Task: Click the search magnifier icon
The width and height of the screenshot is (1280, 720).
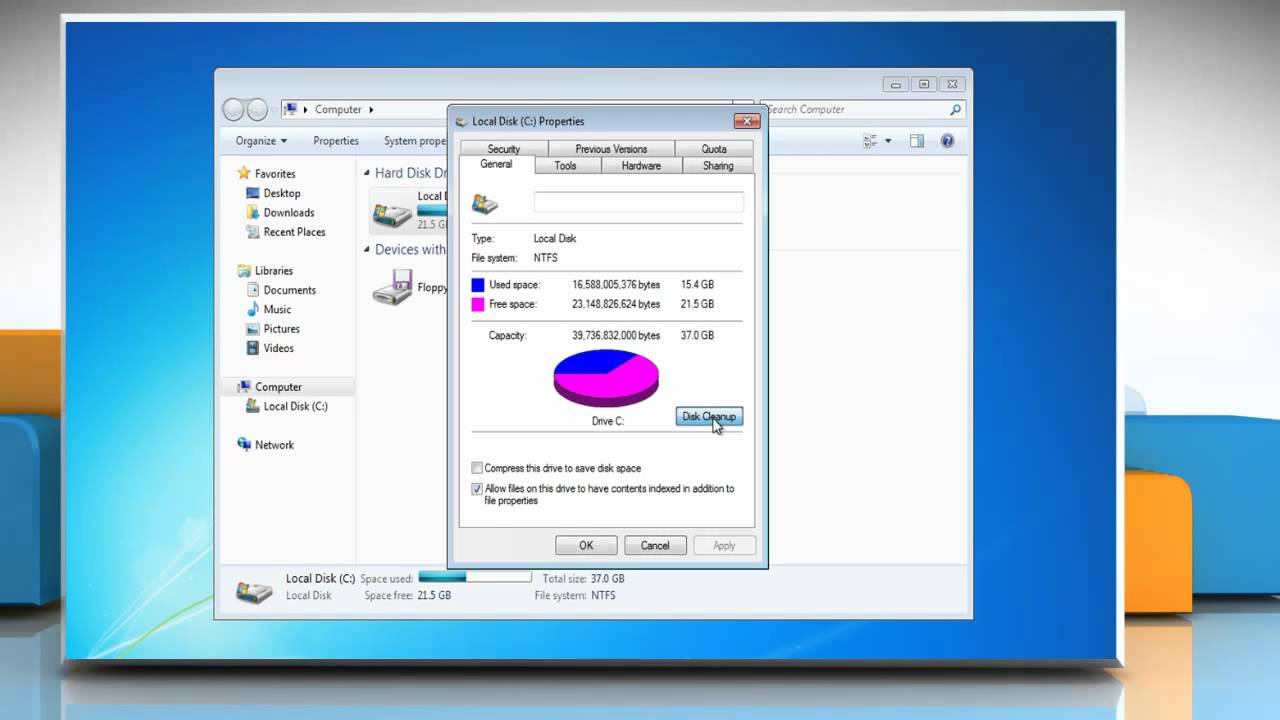Action: tap(955, 110)
